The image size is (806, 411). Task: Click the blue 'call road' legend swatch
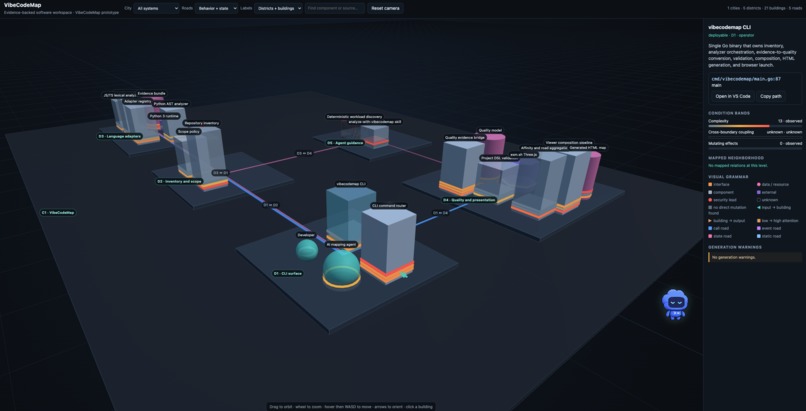coord(710,228)
